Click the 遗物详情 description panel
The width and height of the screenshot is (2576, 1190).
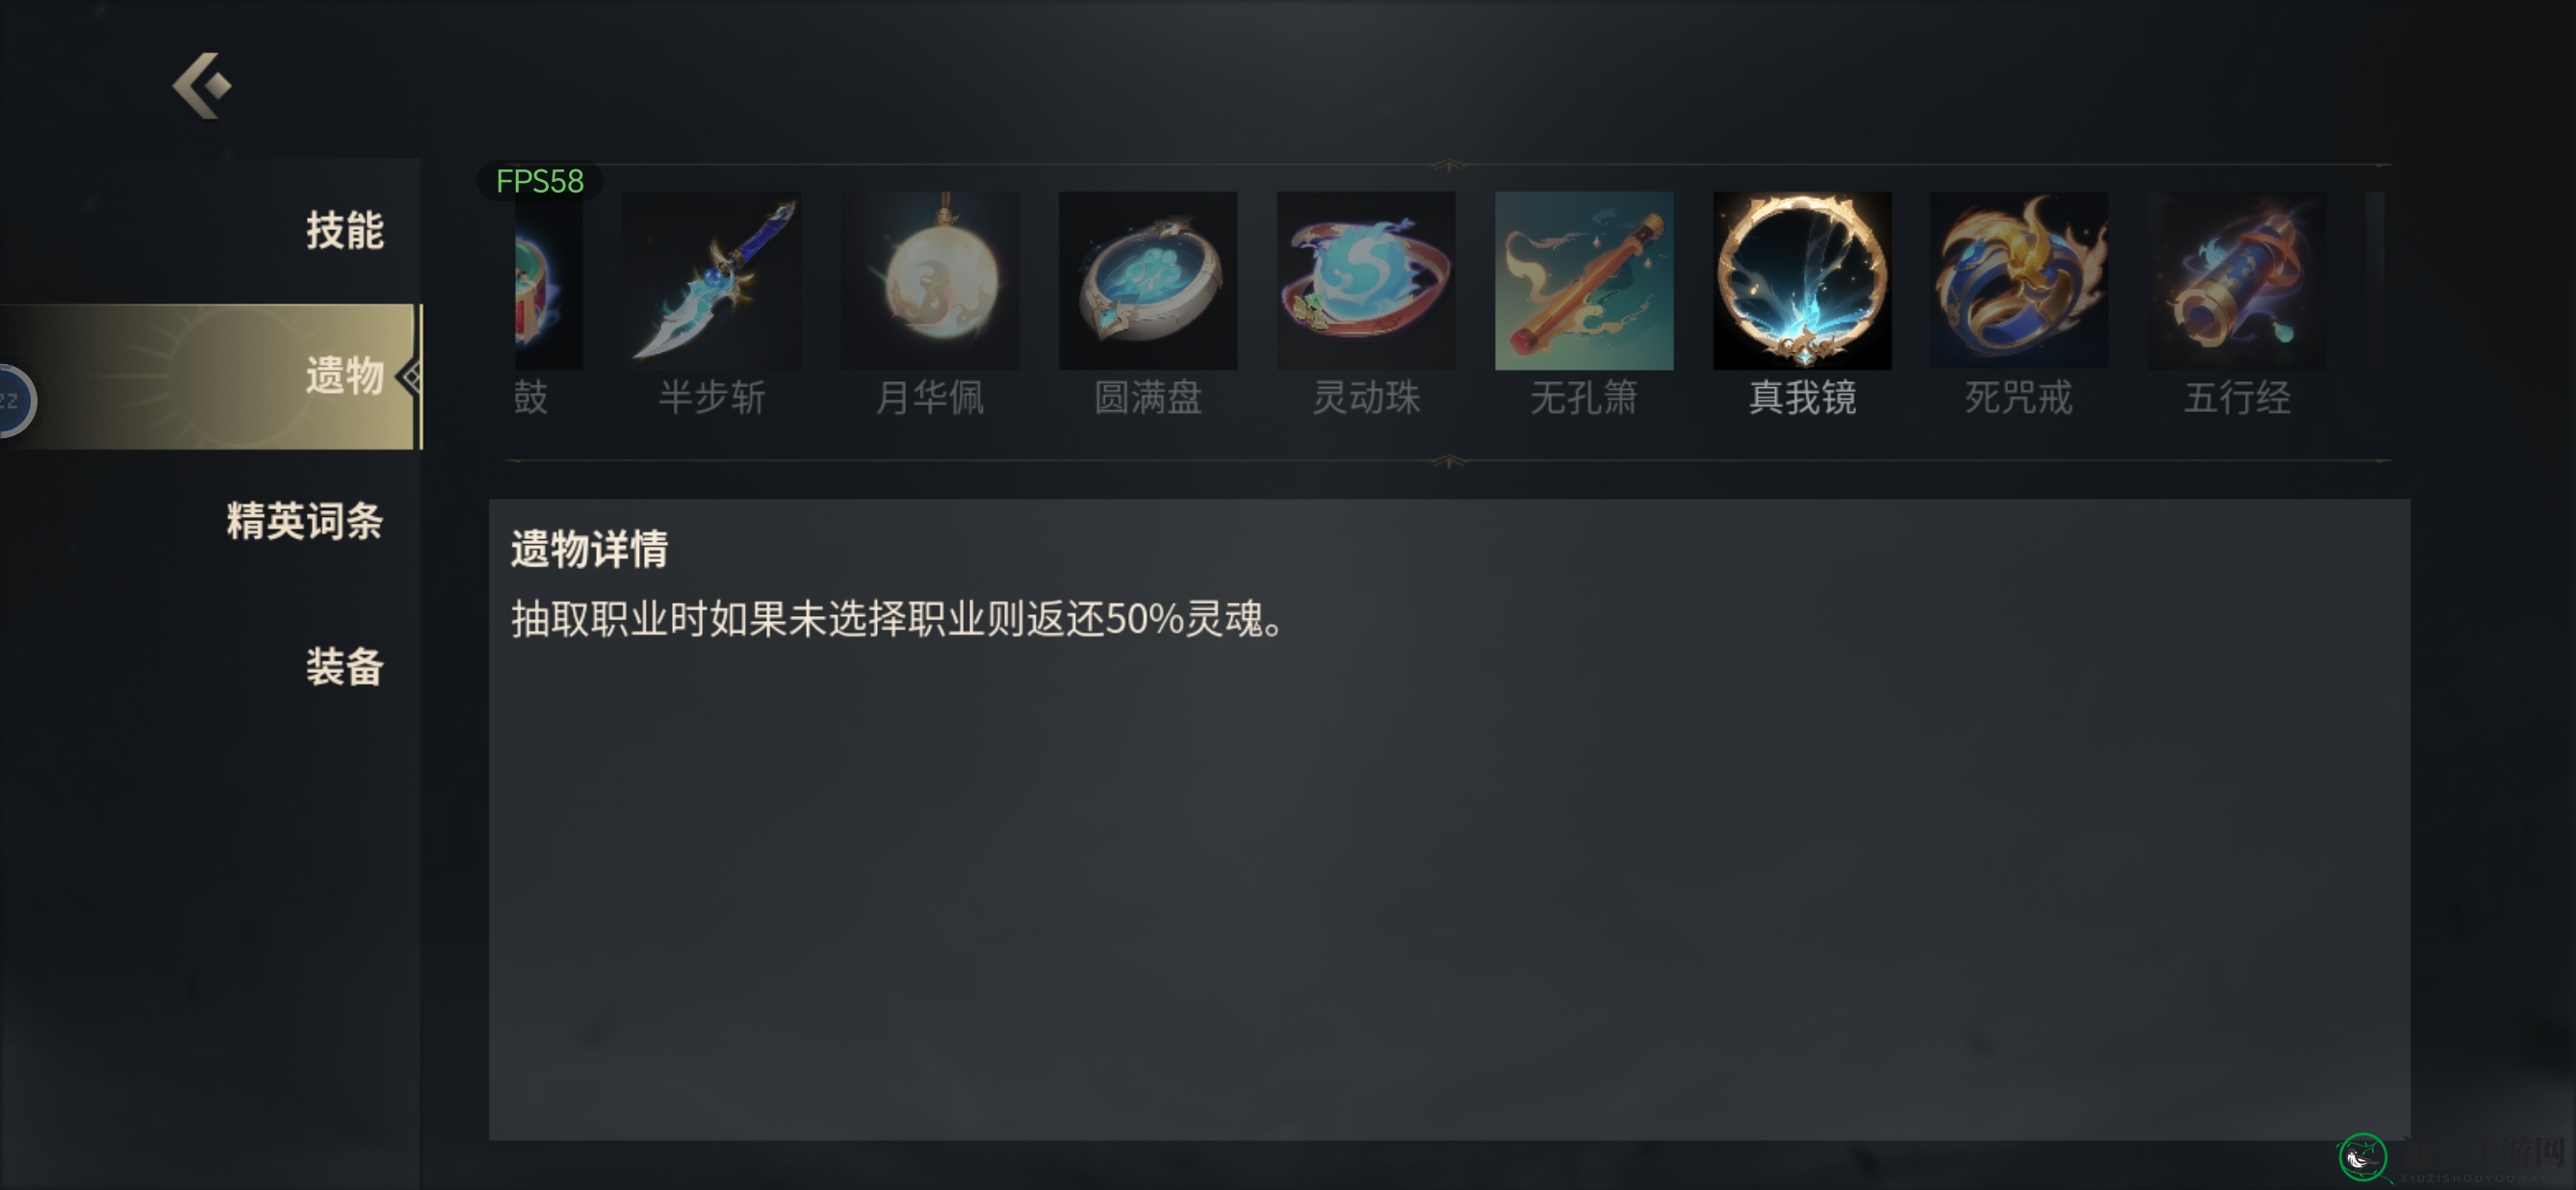1449,819
